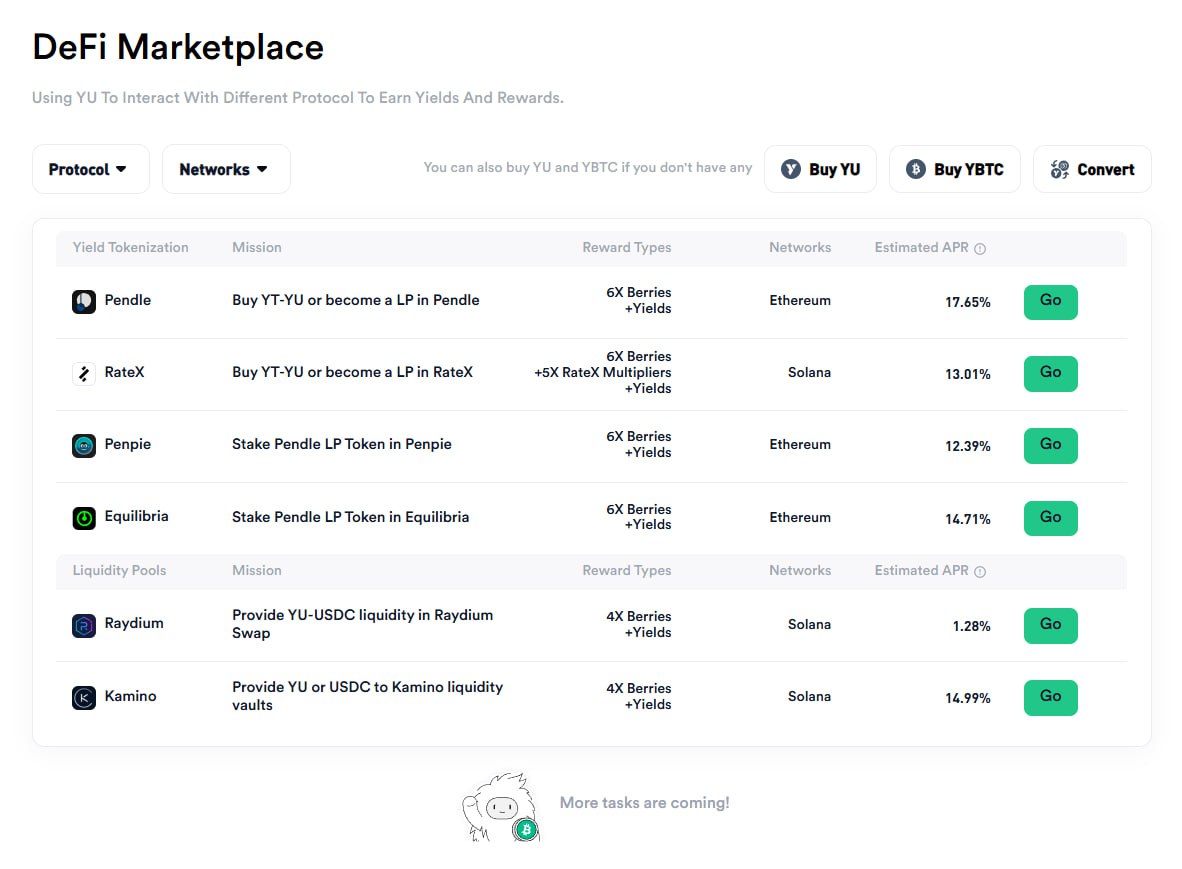Open the Protocol filter dropdown
This screenshot has height=869, width=1182.
click(x=90, y=169)
